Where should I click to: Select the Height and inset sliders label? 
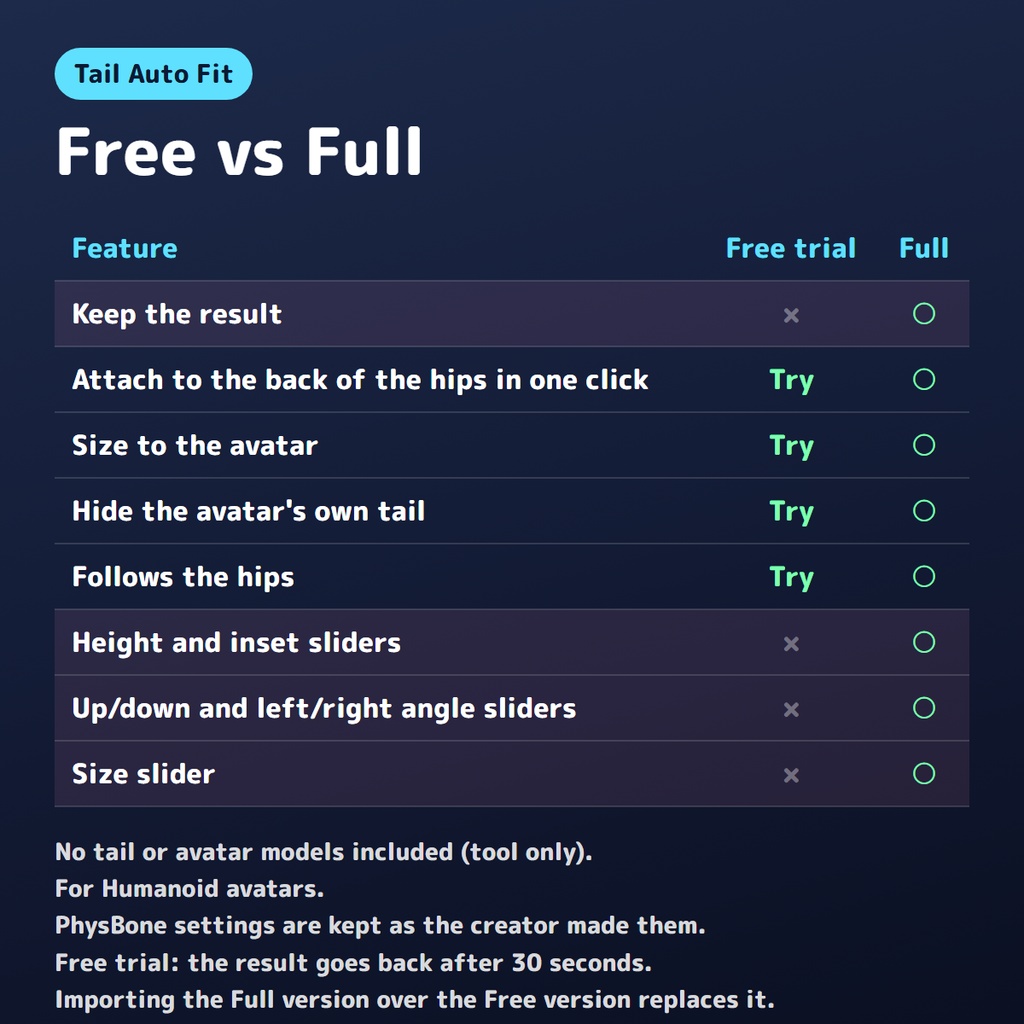coord(236,643)
